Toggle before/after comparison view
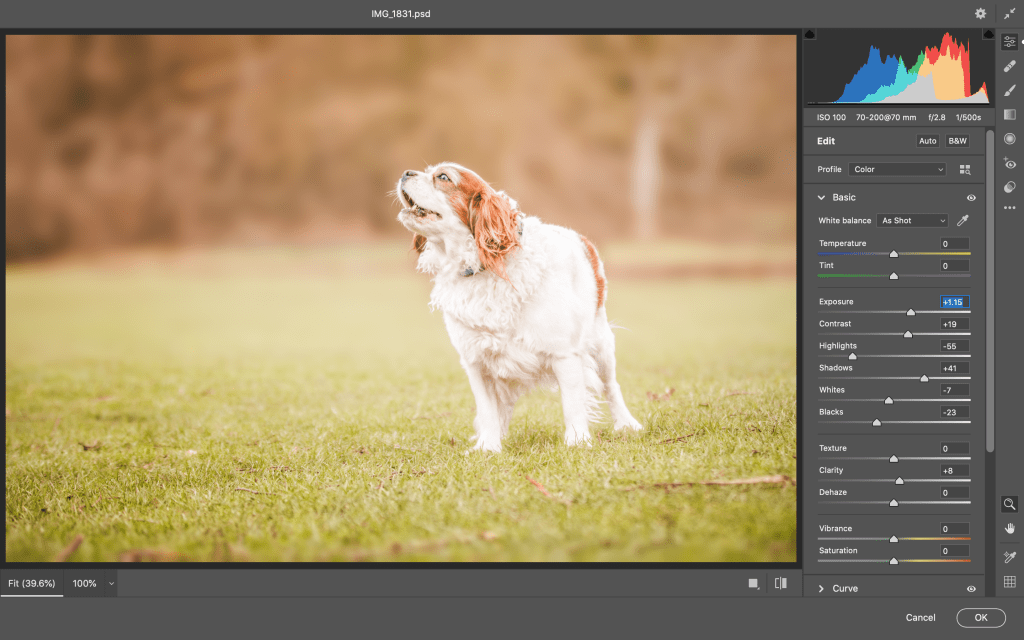Viewport: 1024px width, 640px height. tap(780, 583)
